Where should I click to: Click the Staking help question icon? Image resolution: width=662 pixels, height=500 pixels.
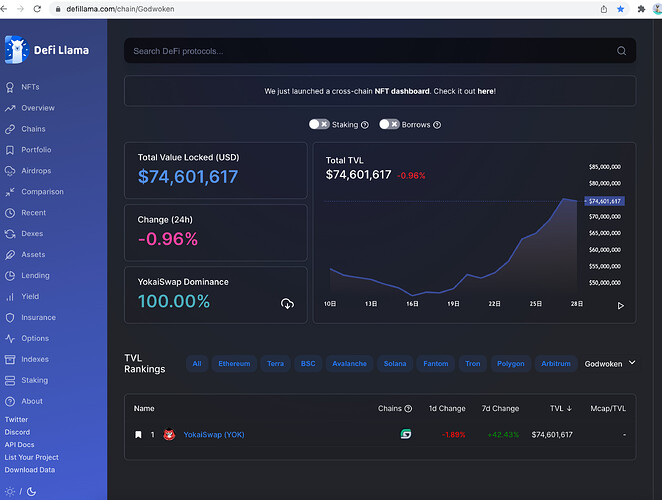365,125
